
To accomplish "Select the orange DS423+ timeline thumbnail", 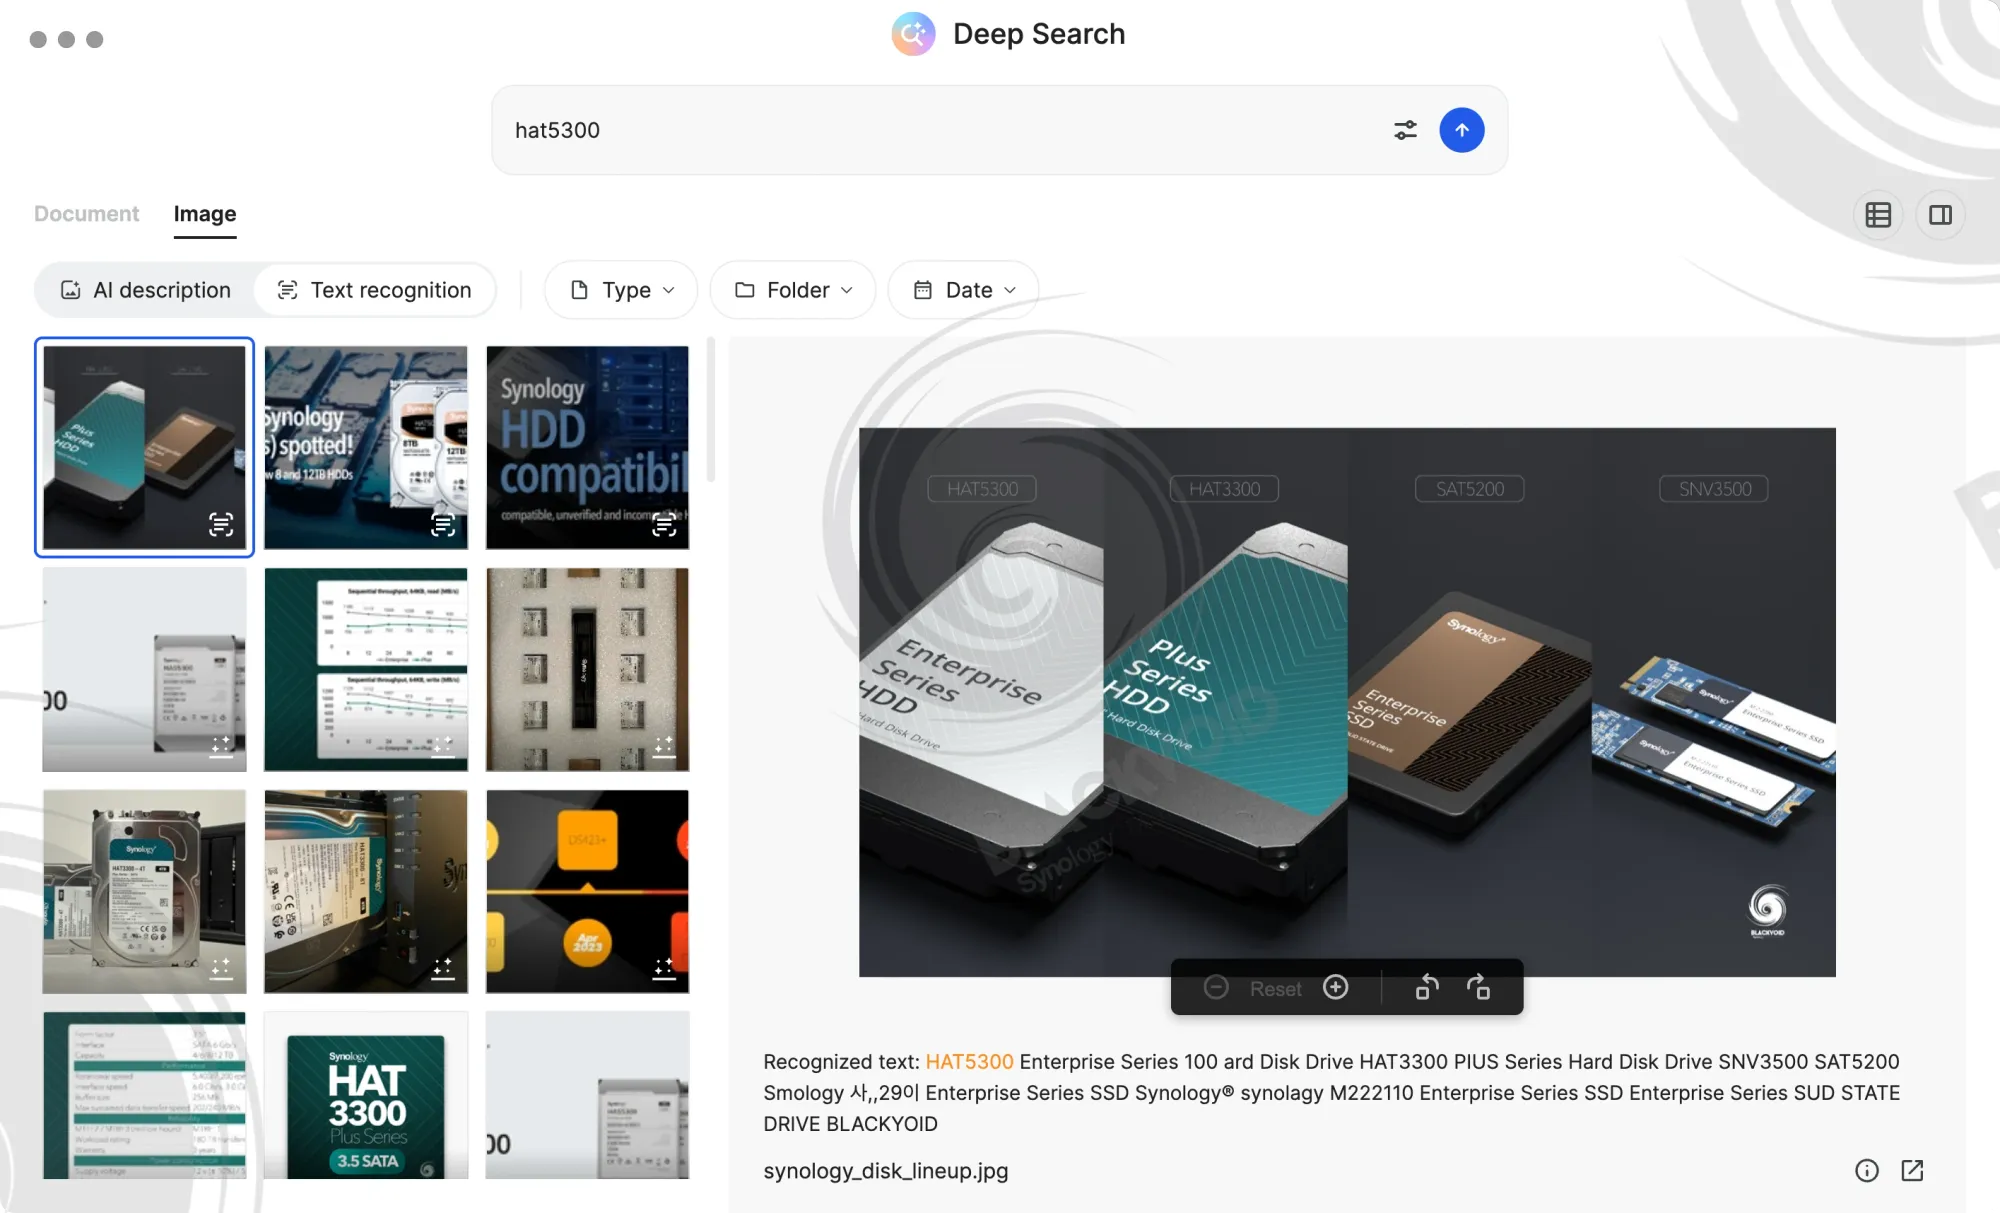I will 587,891.
